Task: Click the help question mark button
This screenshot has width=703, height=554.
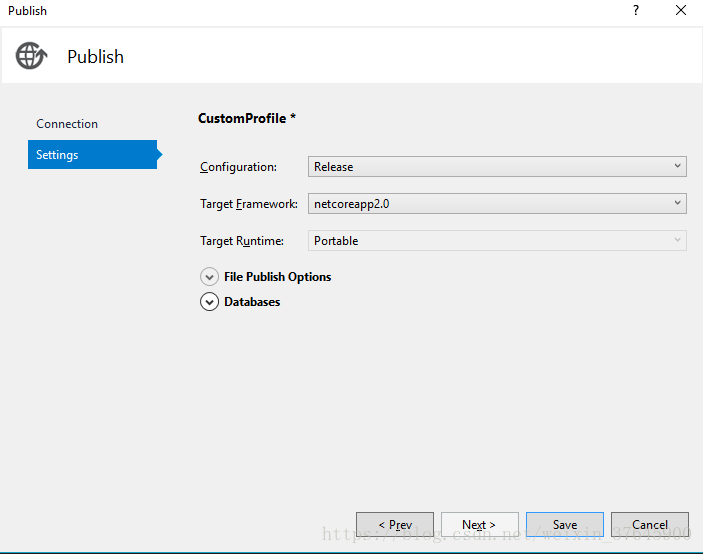Action: (x=635, y=11)
